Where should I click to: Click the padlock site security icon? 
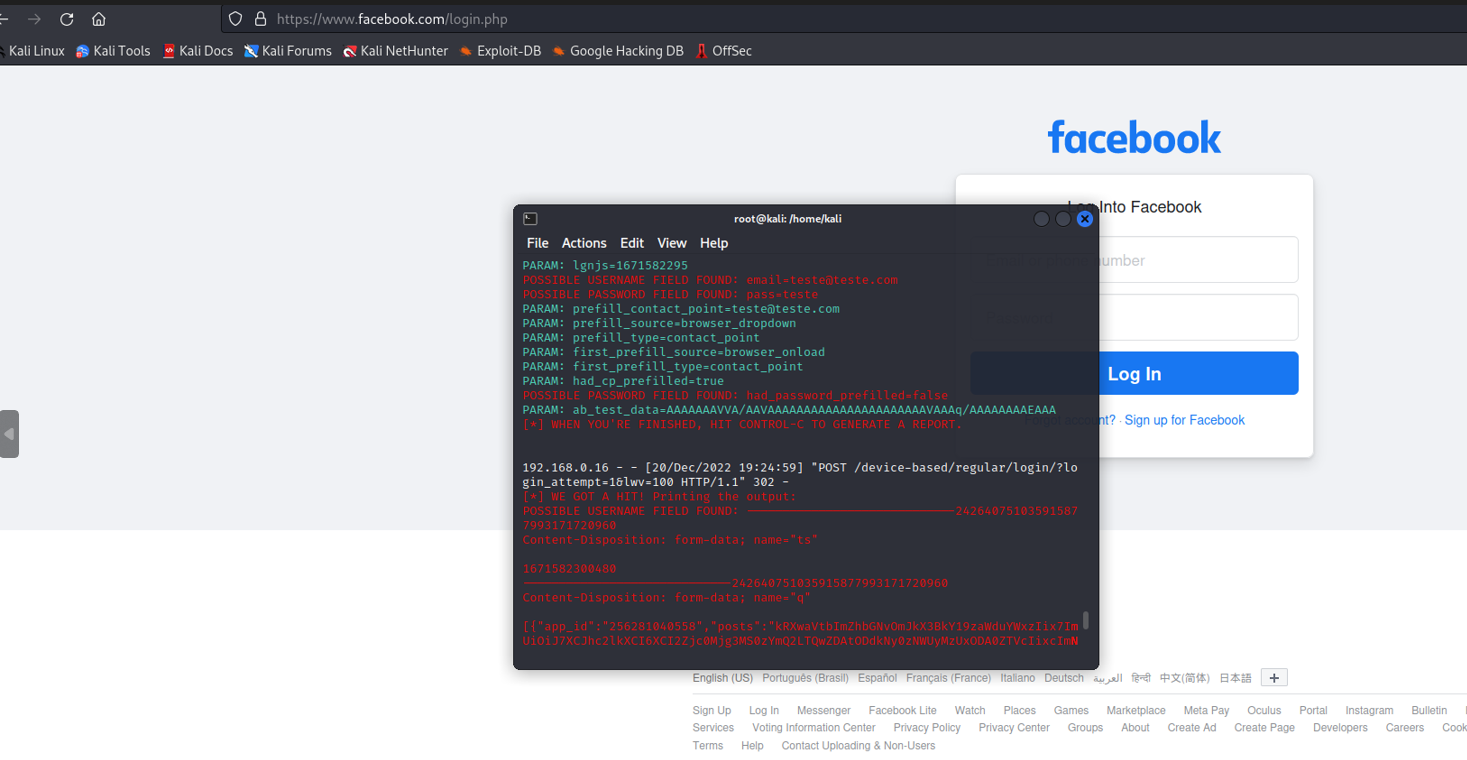coord(260,19)
